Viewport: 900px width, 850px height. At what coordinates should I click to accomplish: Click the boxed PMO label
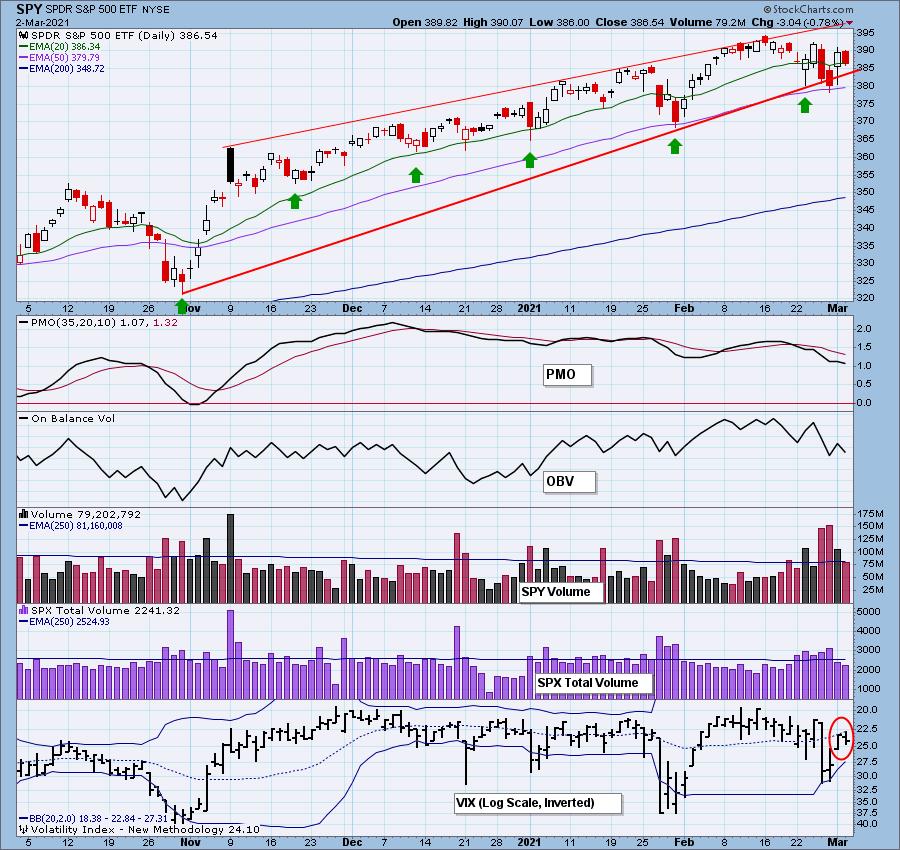tap(567, 375)
